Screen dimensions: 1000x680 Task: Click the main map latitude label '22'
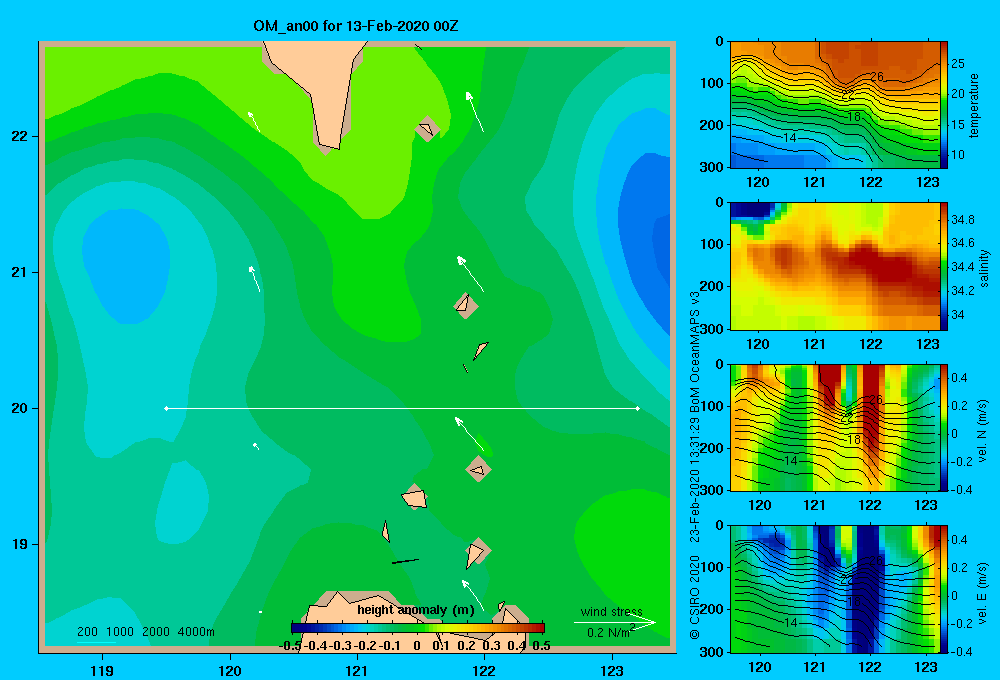(20, 136)
